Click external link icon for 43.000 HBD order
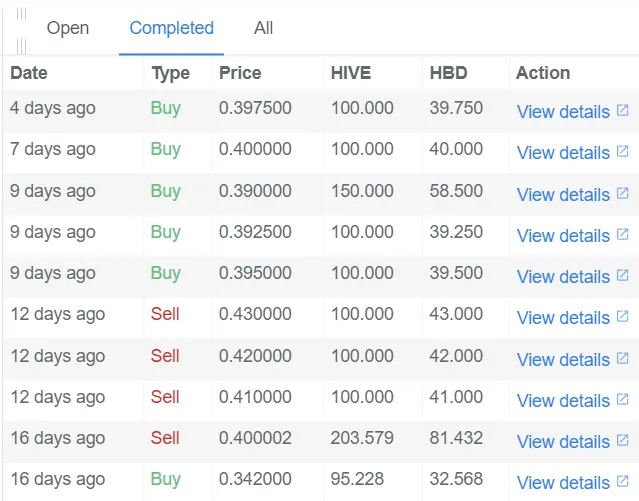This screenshot has height=501, width=639. 622,316
